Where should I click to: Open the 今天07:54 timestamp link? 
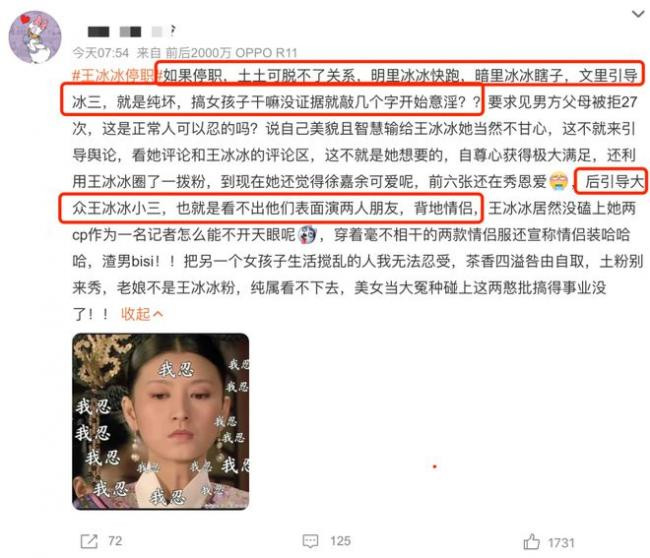(x=100, y=53)
